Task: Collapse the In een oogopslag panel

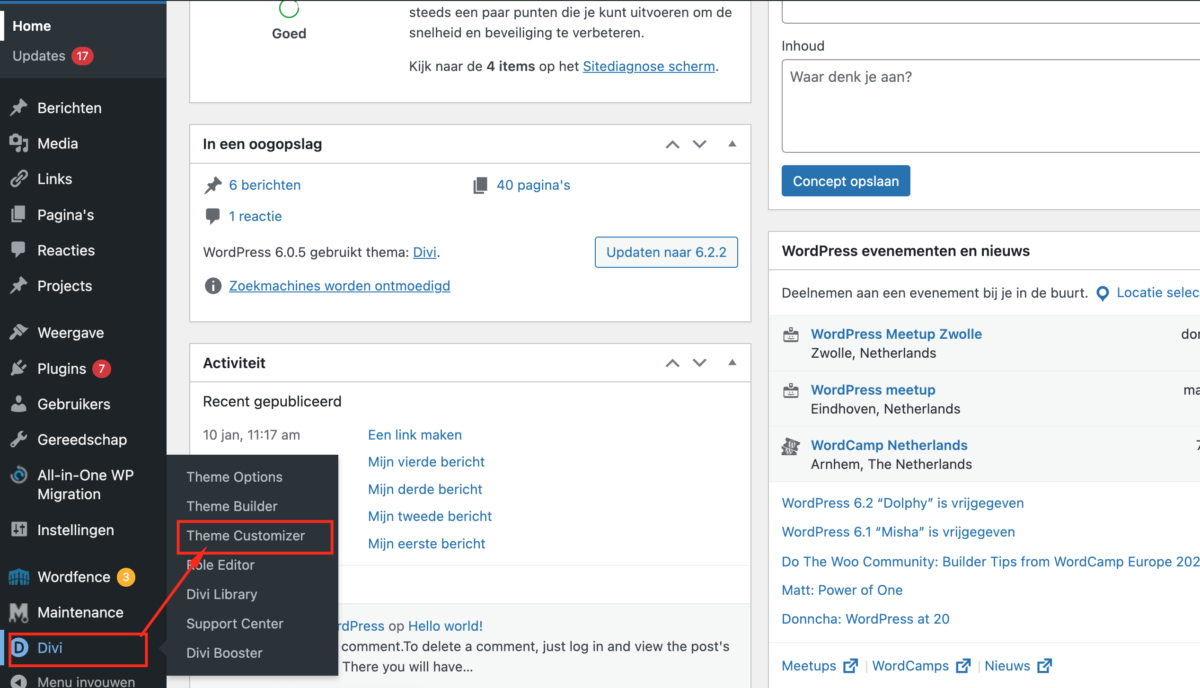Action: 732,144
